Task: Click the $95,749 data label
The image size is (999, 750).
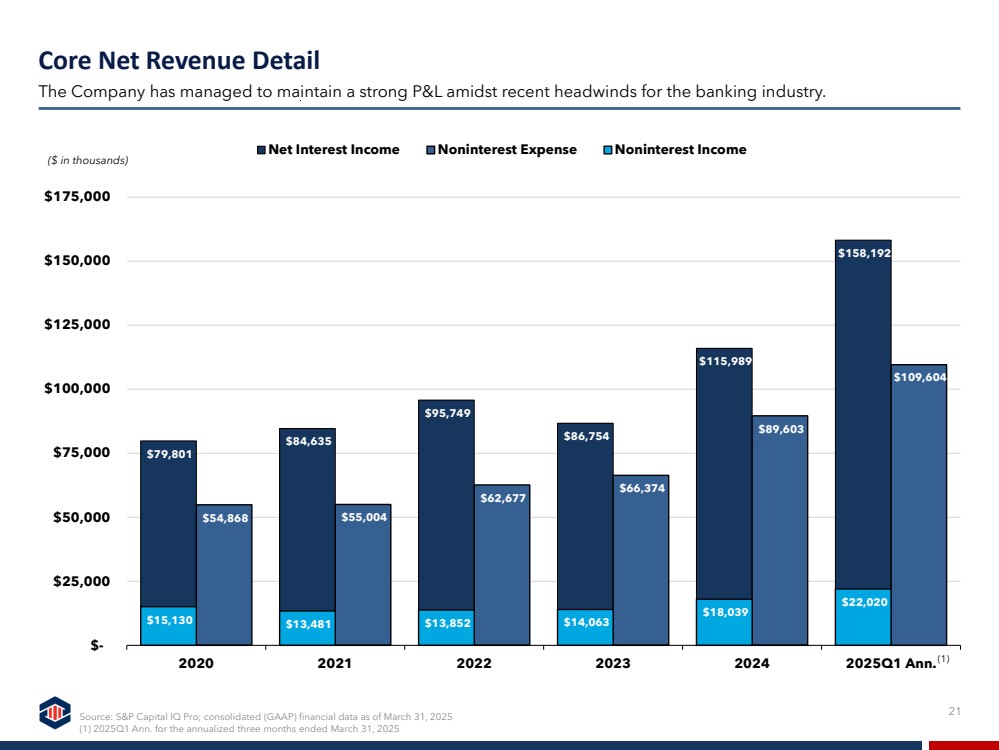Action: [447, 413]
